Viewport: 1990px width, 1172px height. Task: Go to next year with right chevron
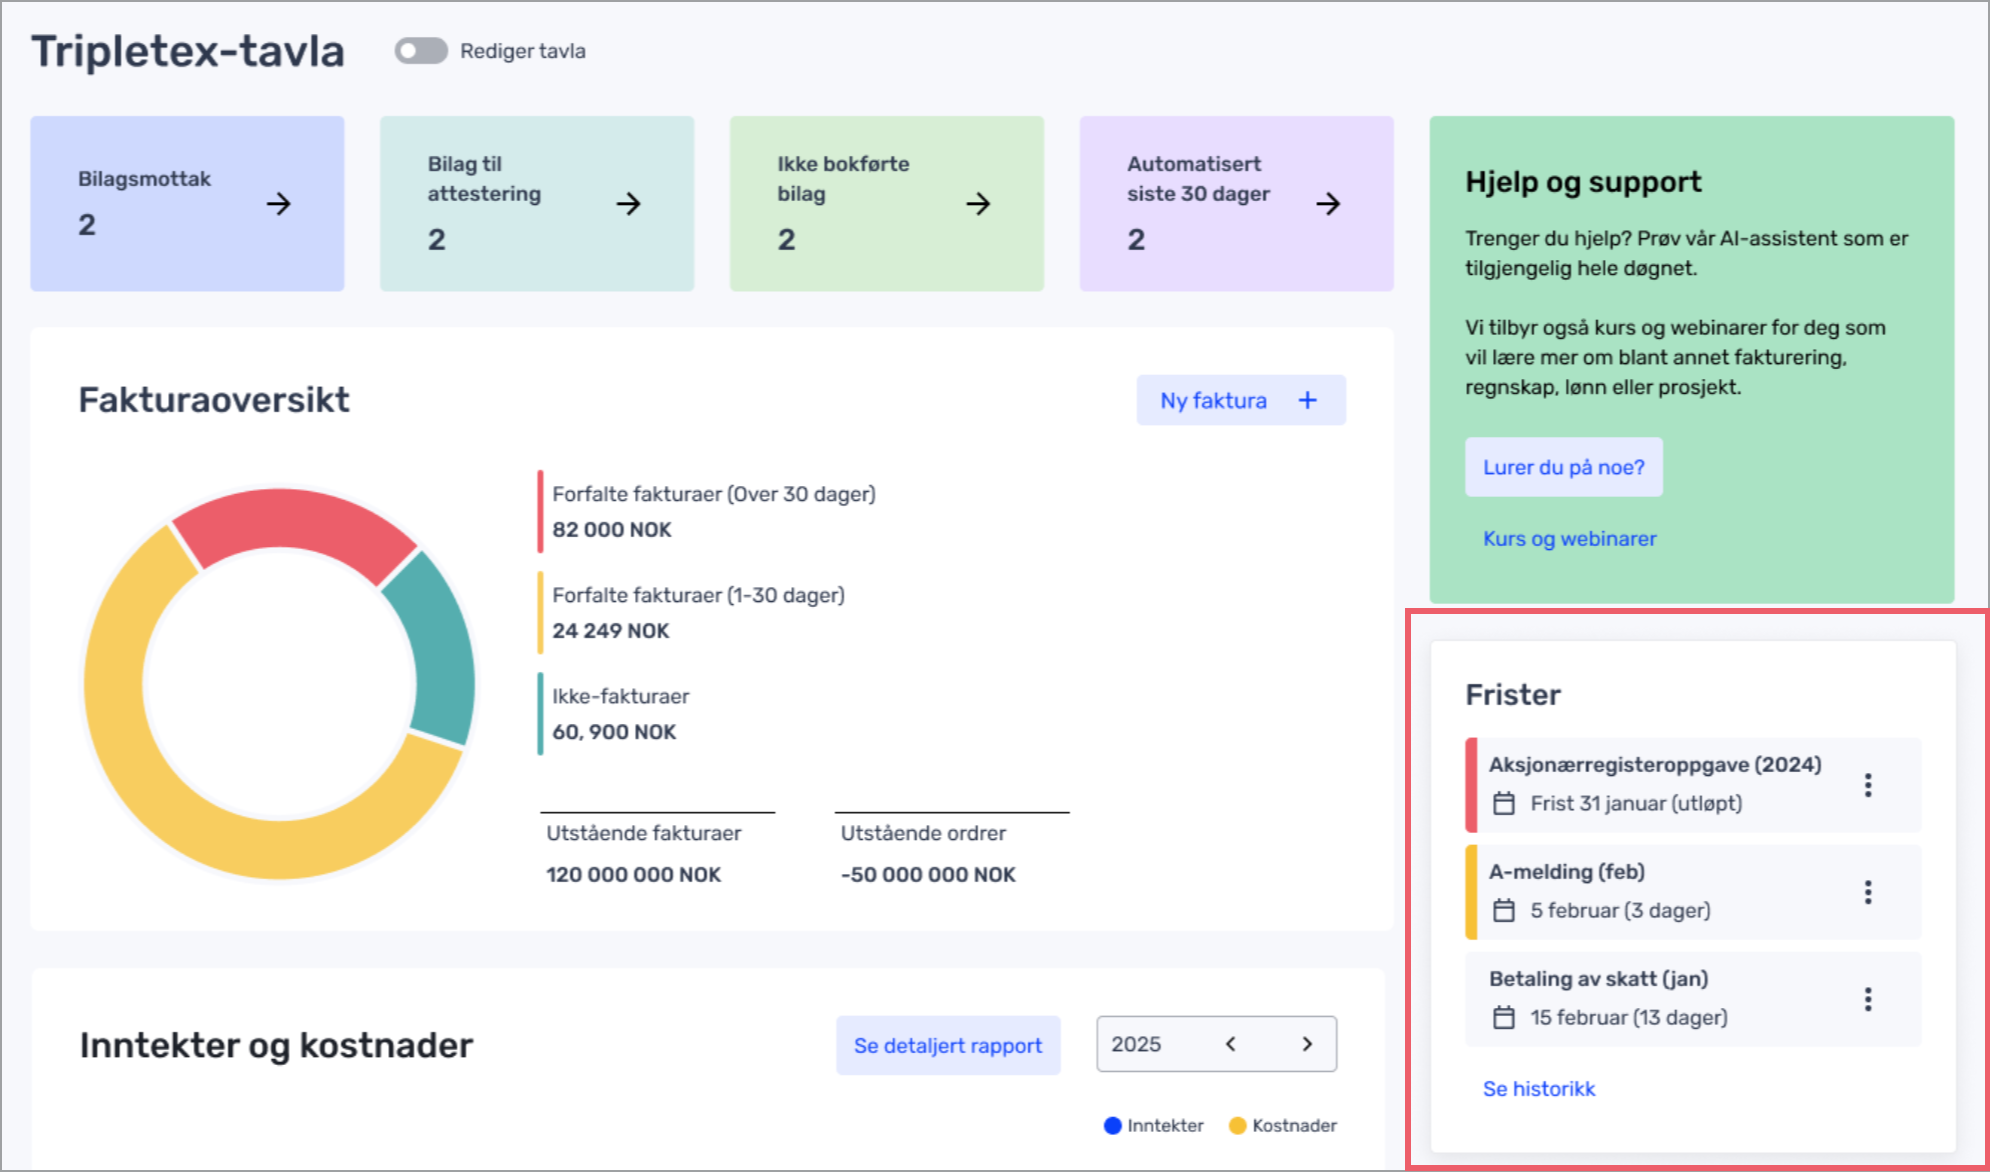point(1307,1044)
